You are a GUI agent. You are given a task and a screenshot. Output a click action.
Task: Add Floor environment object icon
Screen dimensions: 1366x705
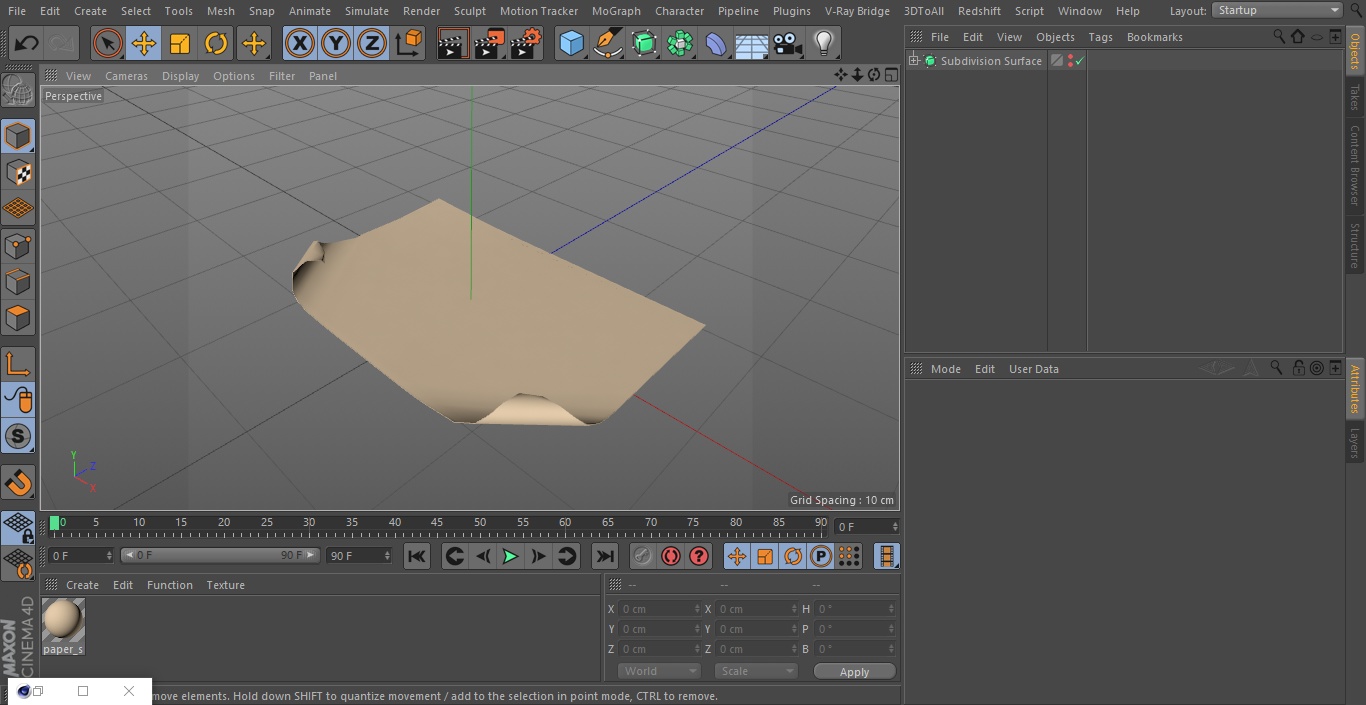752,44
